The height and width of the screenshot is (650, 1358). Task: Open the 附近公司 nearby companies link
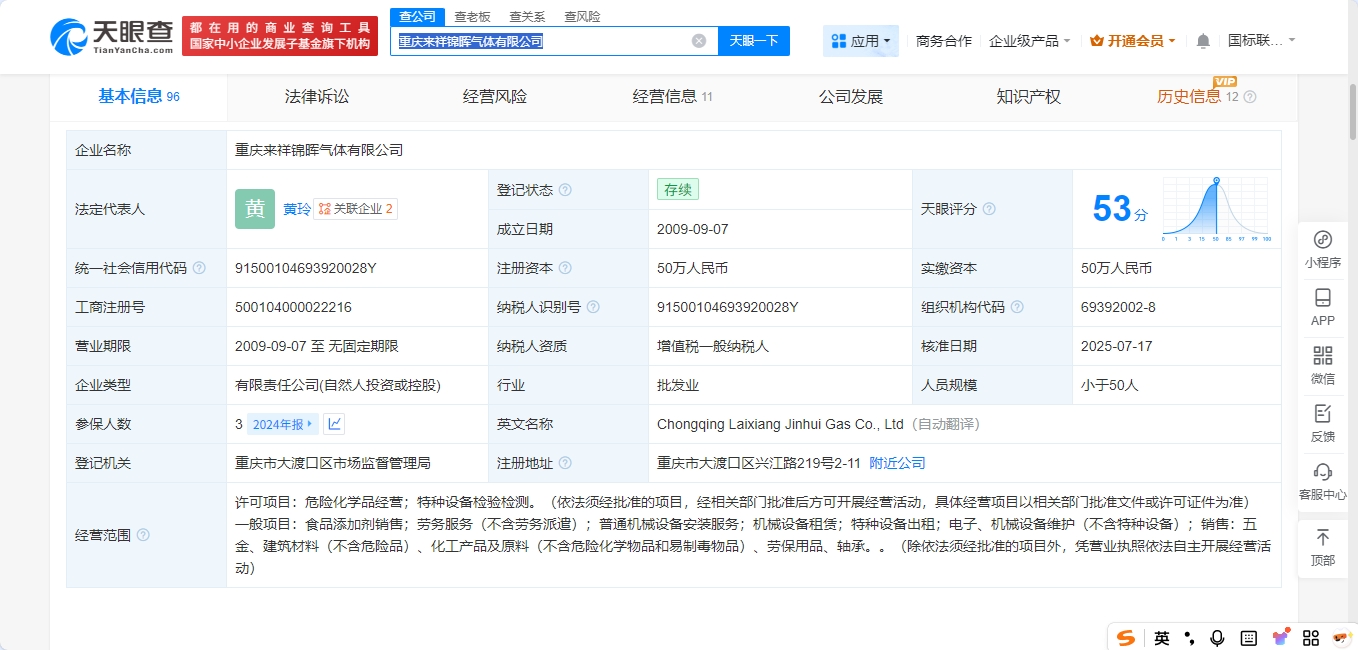[x=897, y=463]
